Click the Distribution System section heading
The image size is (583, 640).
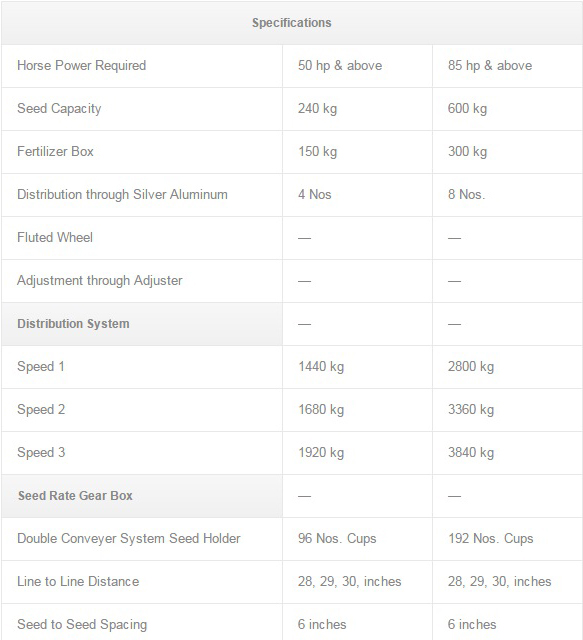[x=73, y=324]
